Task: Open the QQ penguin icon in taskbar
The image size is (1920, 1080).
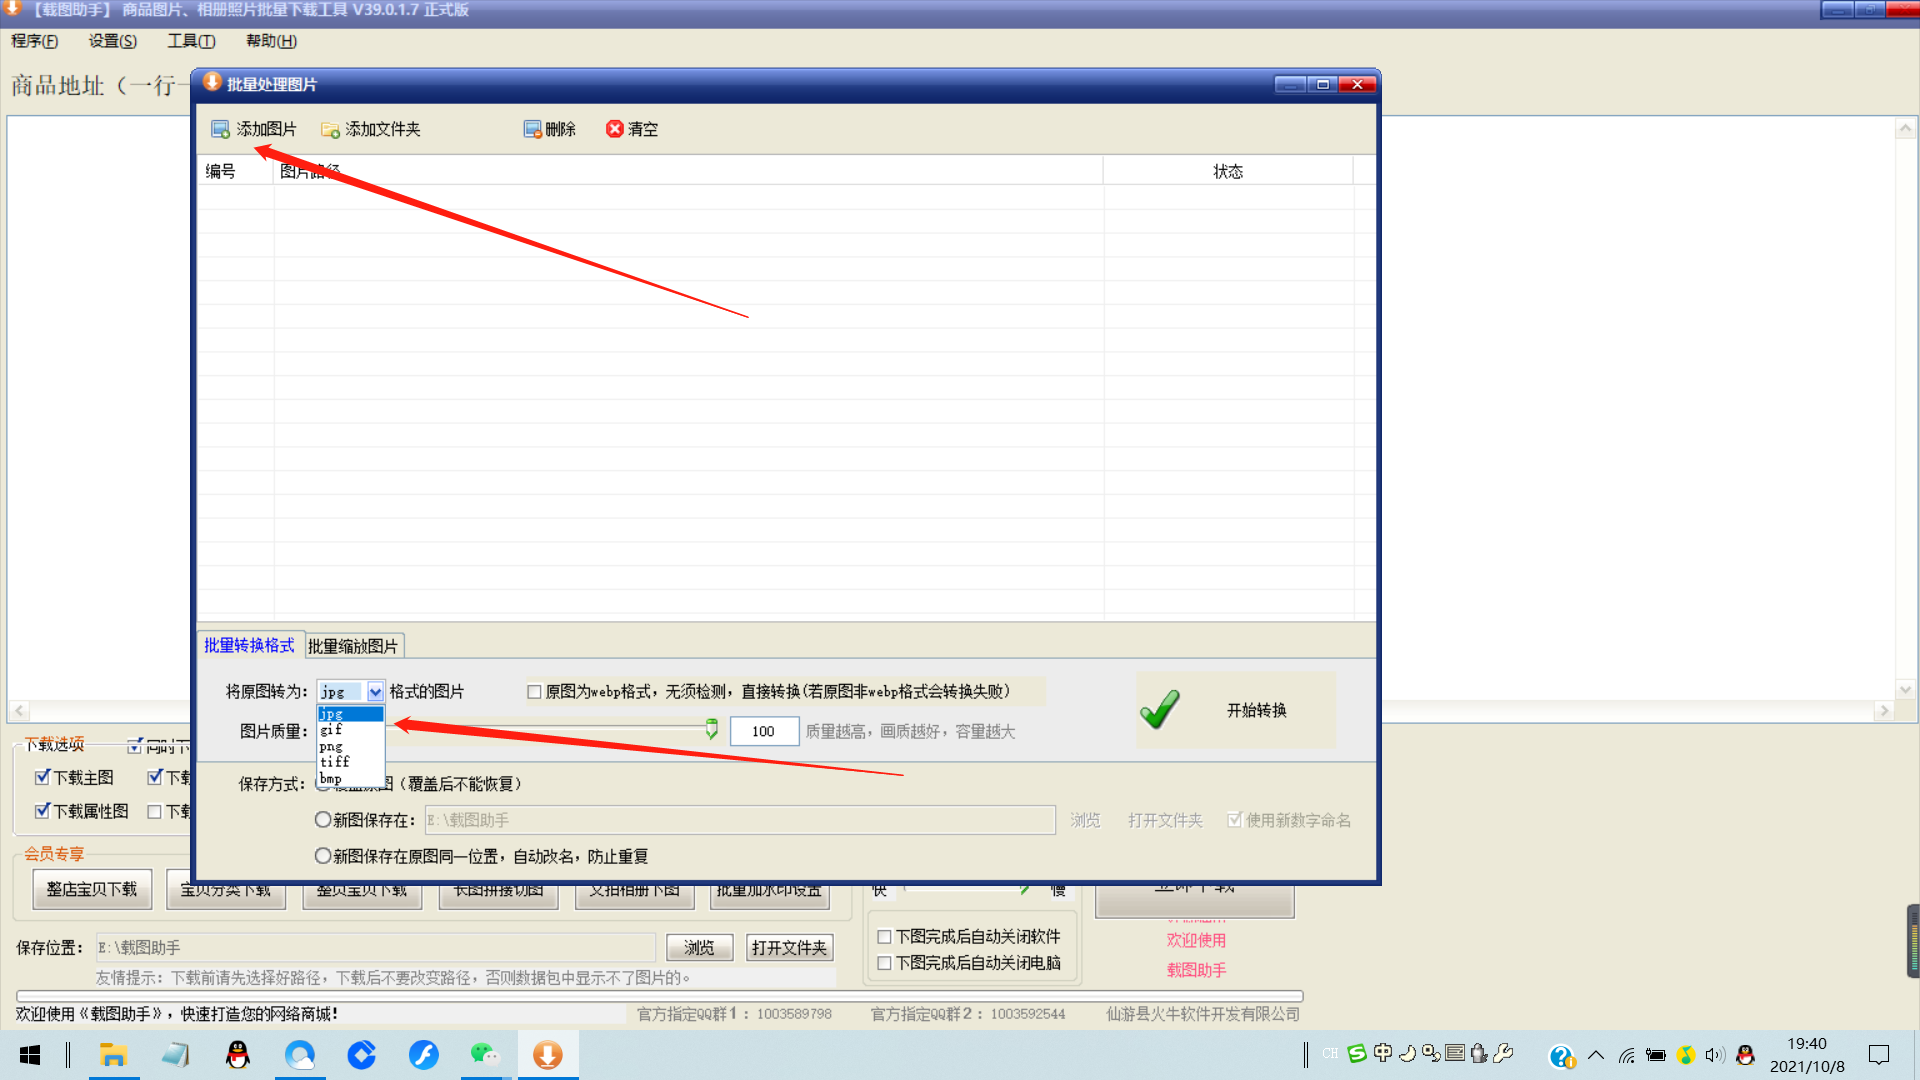Action: [237, 1055]
